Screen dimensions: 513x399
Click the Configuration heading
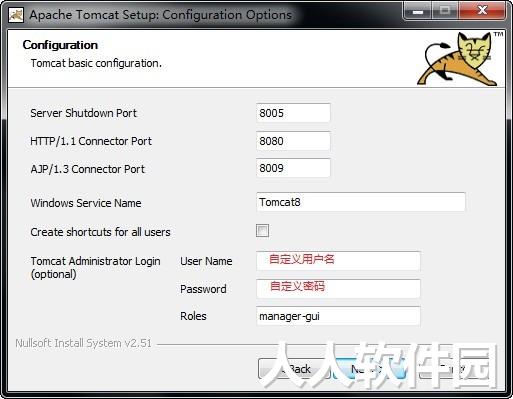(60, 45)
